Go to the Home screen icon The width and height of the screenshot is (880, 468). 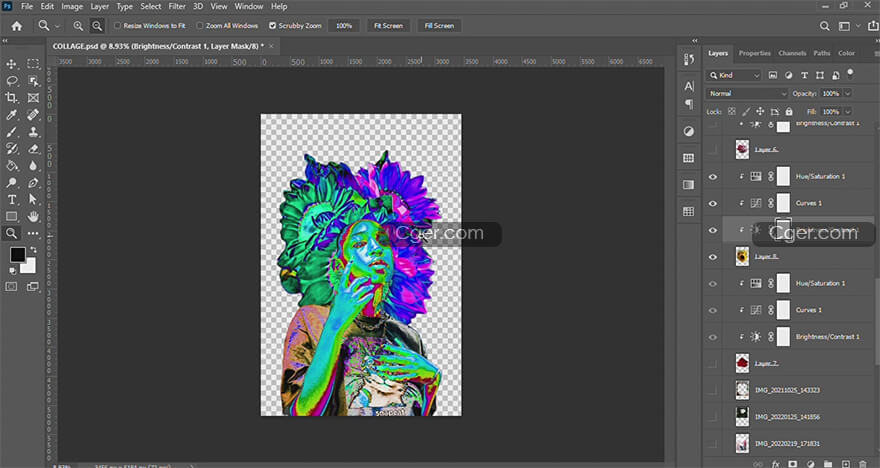pyautogui.click(x=17, y=26)
